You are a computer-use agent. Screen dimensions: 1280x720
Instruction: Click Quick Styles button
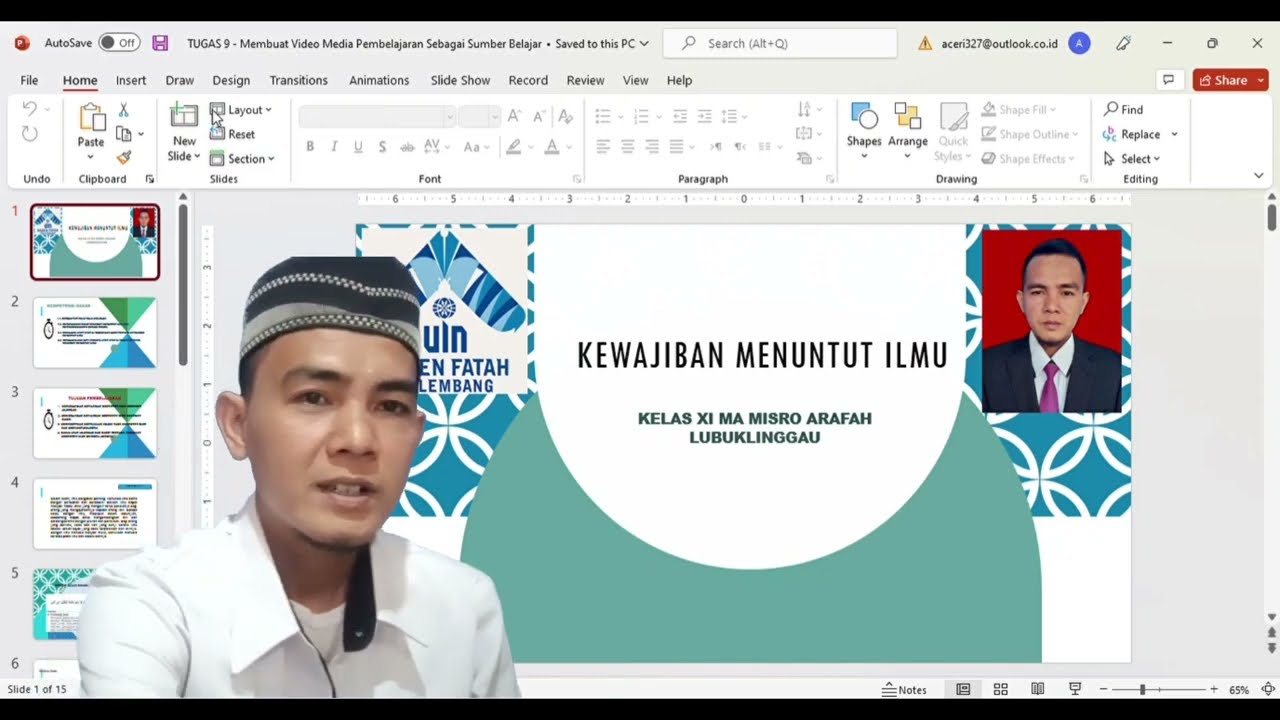pyautogui.click(x=953, y=132)
